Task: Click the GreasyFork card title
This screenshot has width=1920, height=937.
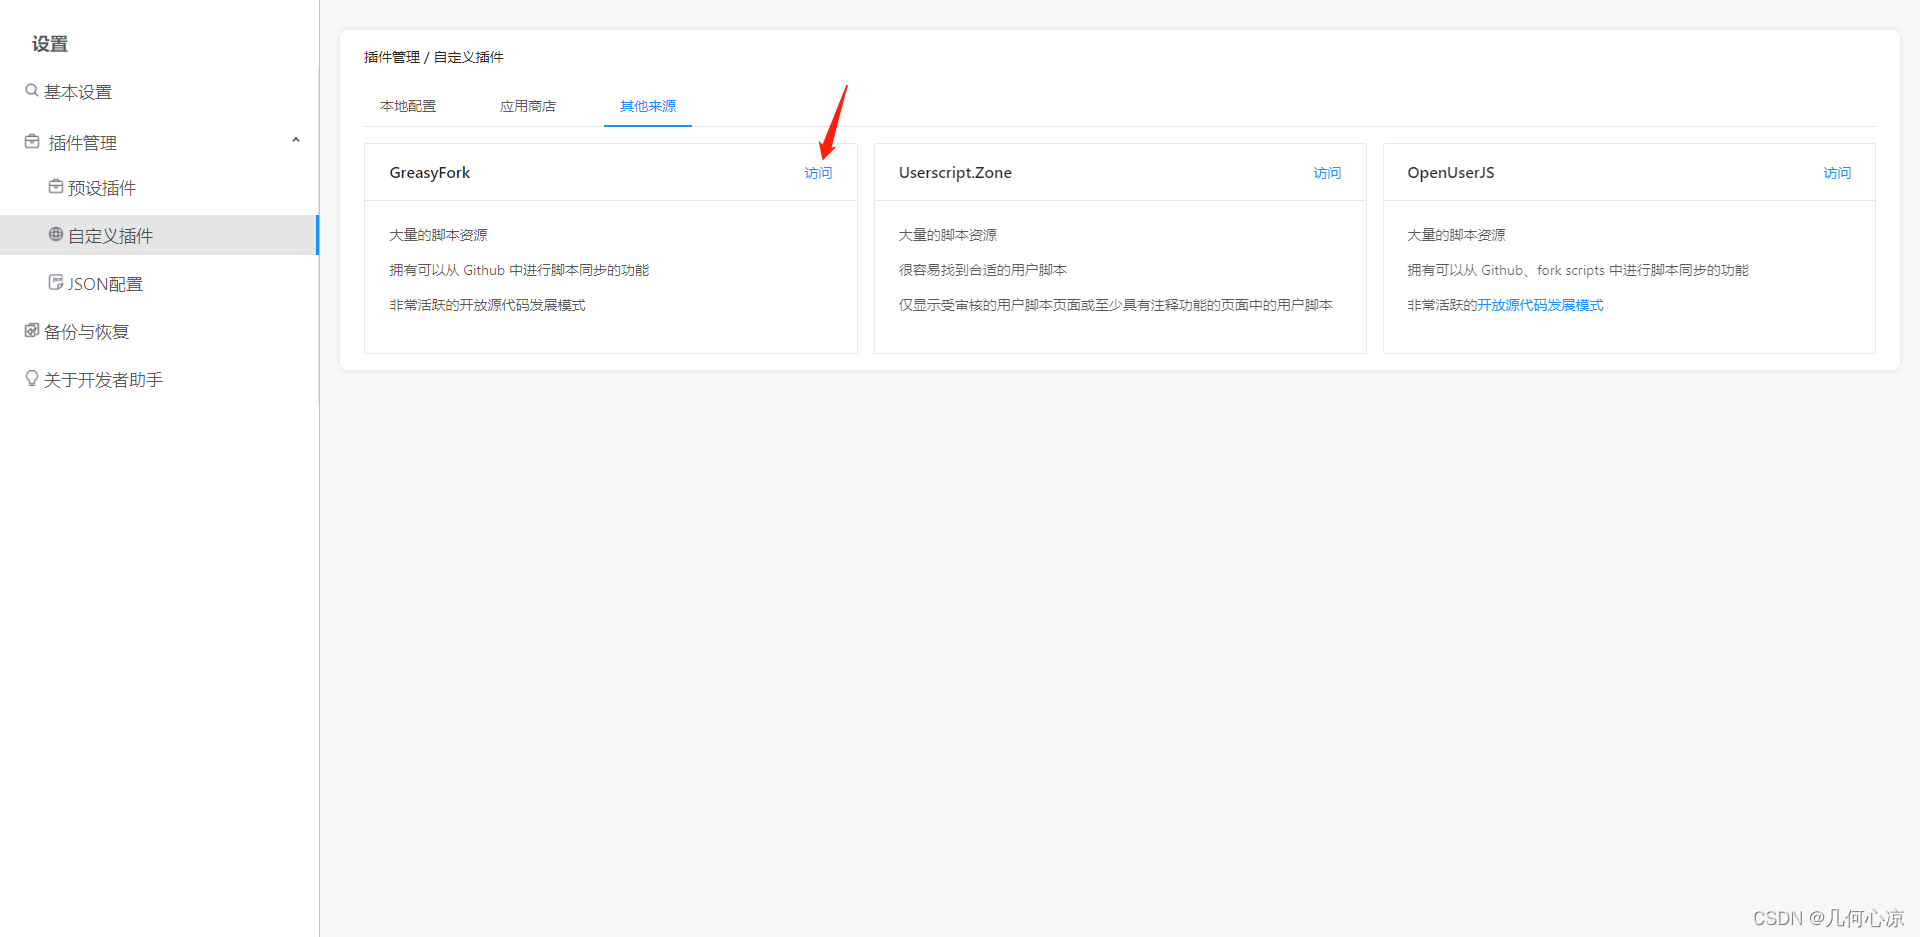Action: (430, 173)
